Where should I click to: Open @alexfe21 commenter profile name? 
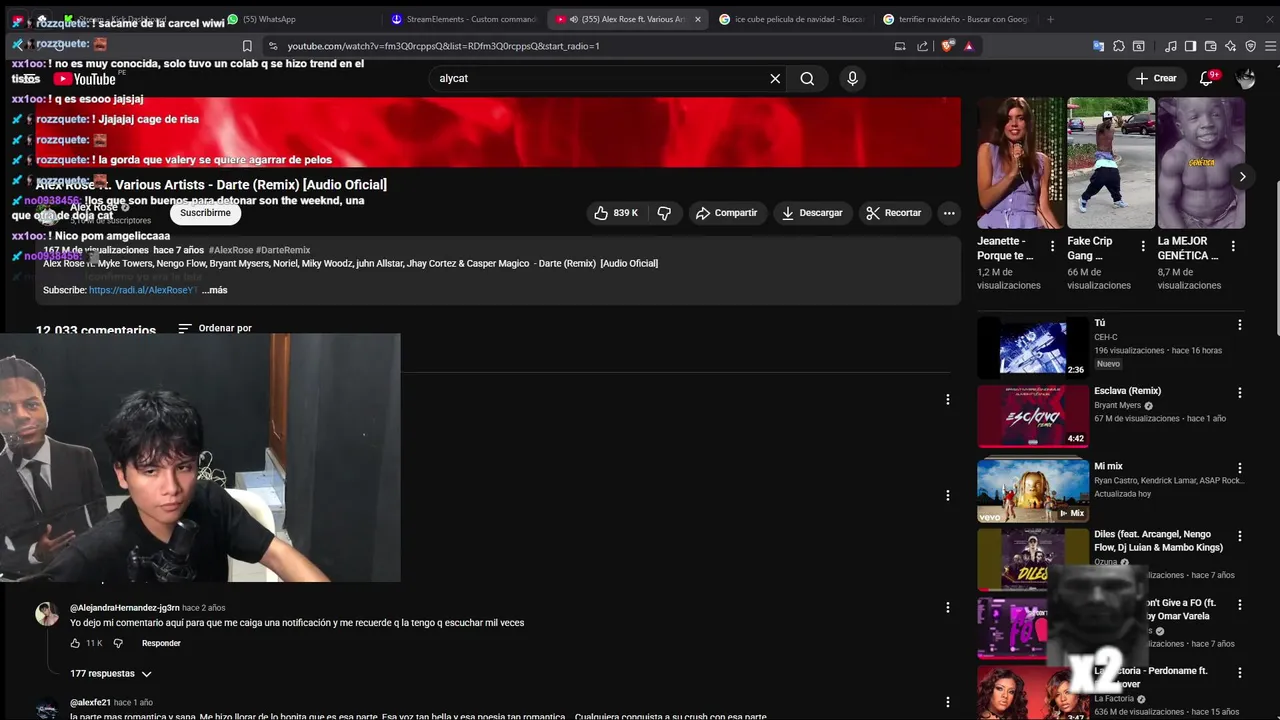[90, 703]
